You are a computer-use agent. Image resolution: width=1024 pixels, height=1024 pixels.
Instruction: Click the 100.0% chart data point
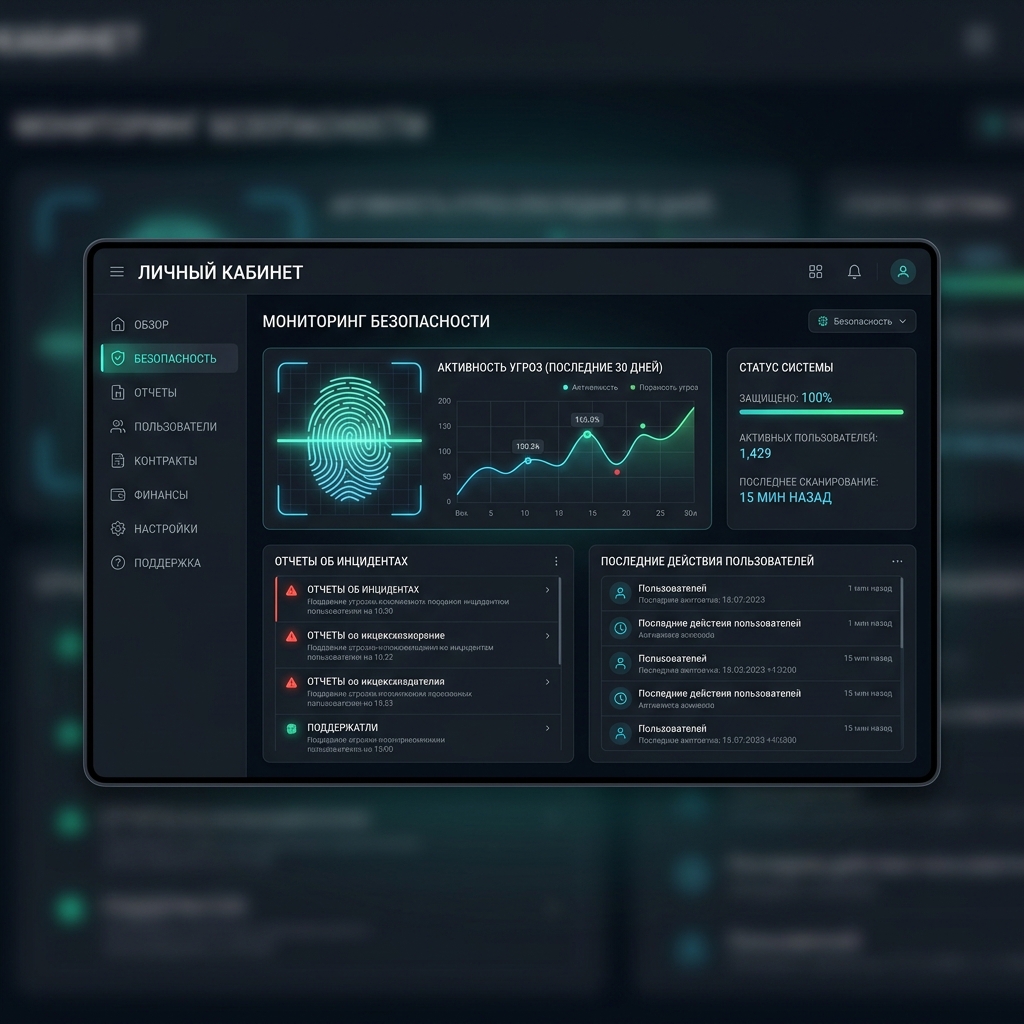tap(587, 434)
